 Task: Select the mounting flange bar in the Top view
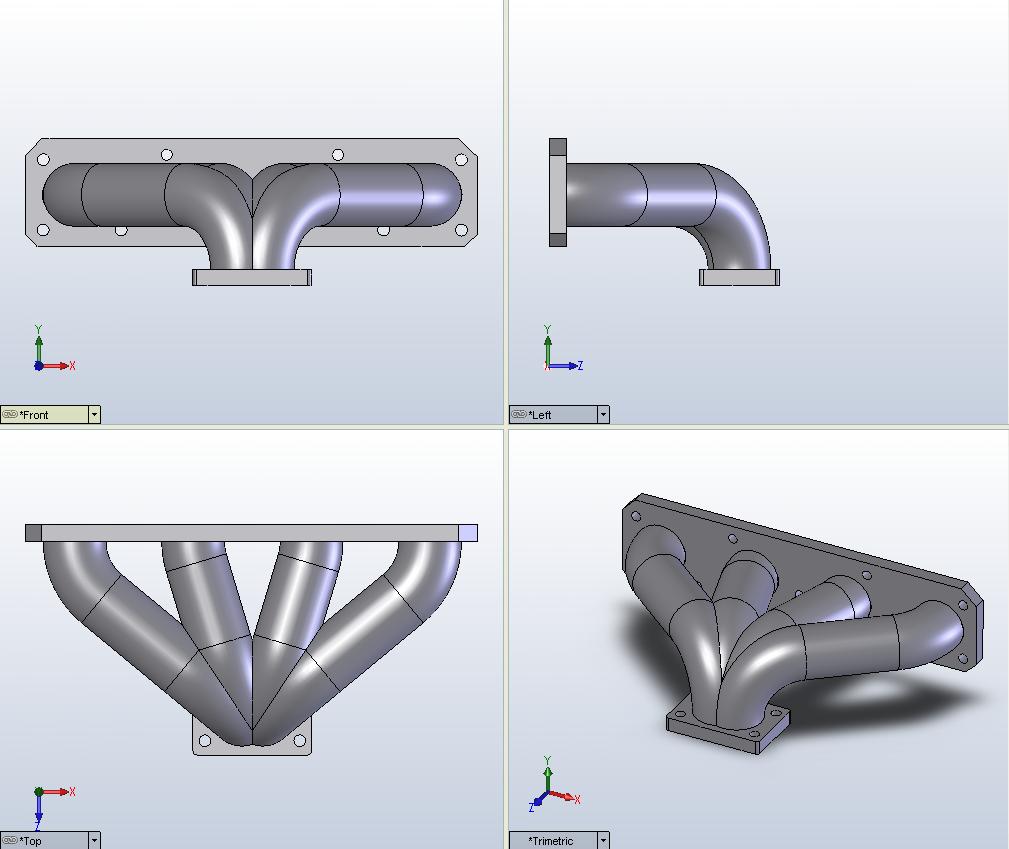pos(252,533)
